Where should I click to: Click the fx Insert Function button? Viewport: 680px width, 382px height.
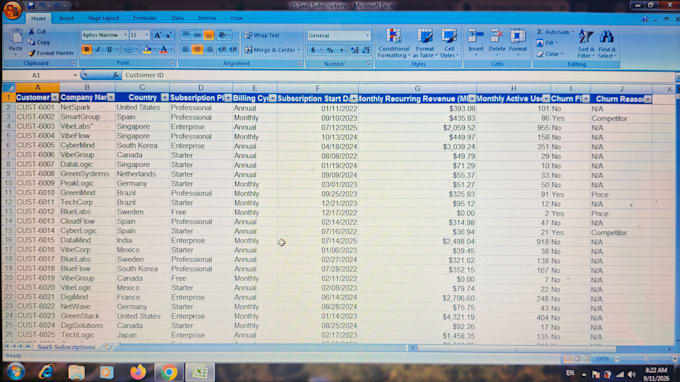116,75
